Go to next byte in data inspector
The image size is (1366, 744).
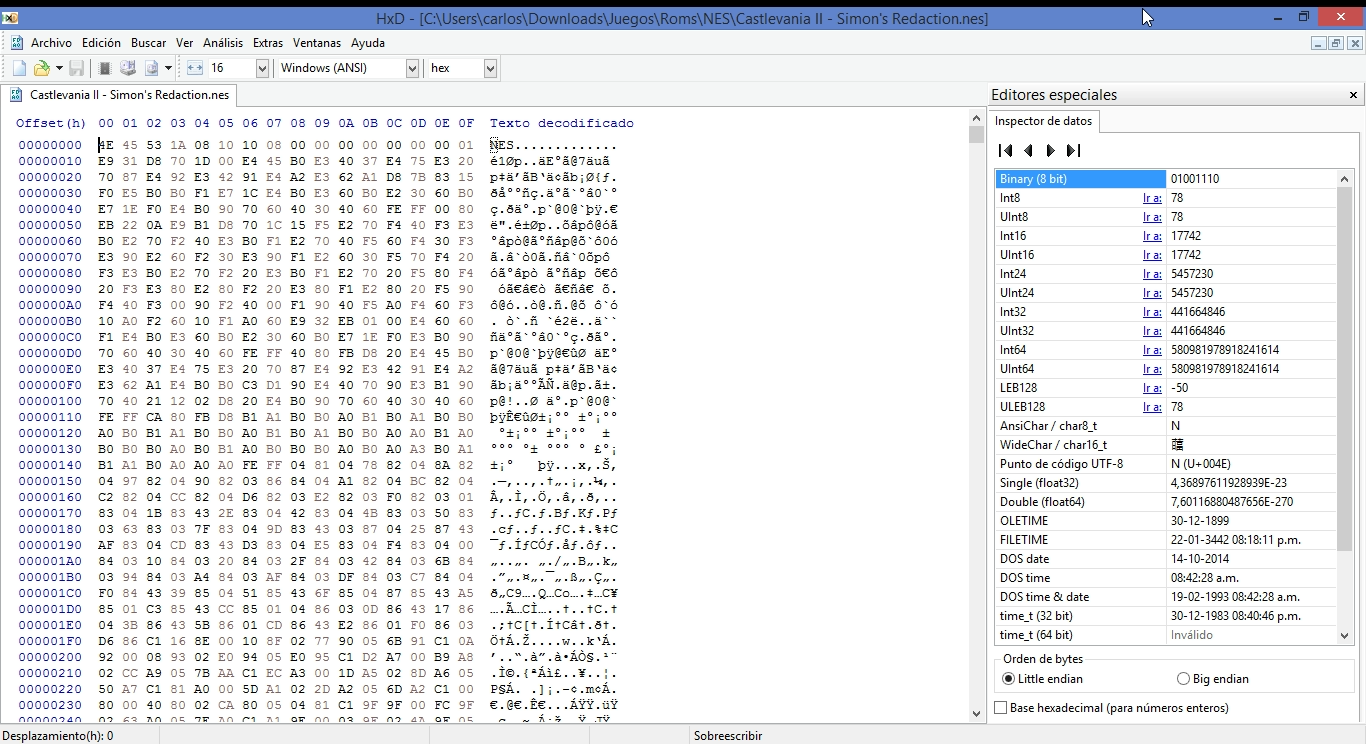(x=1050, y=151)
